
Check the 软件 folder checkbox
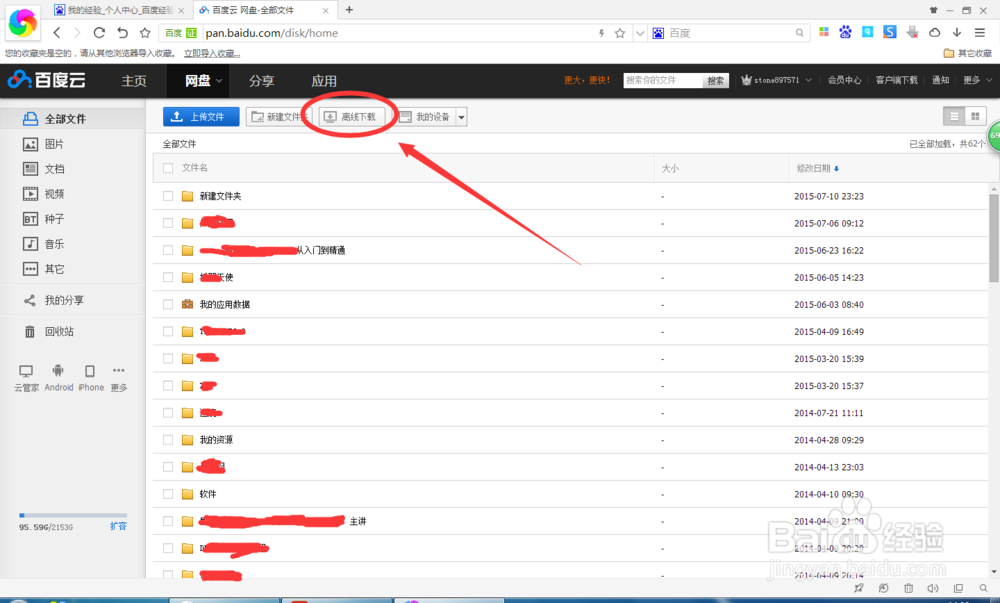click(168, 494)
